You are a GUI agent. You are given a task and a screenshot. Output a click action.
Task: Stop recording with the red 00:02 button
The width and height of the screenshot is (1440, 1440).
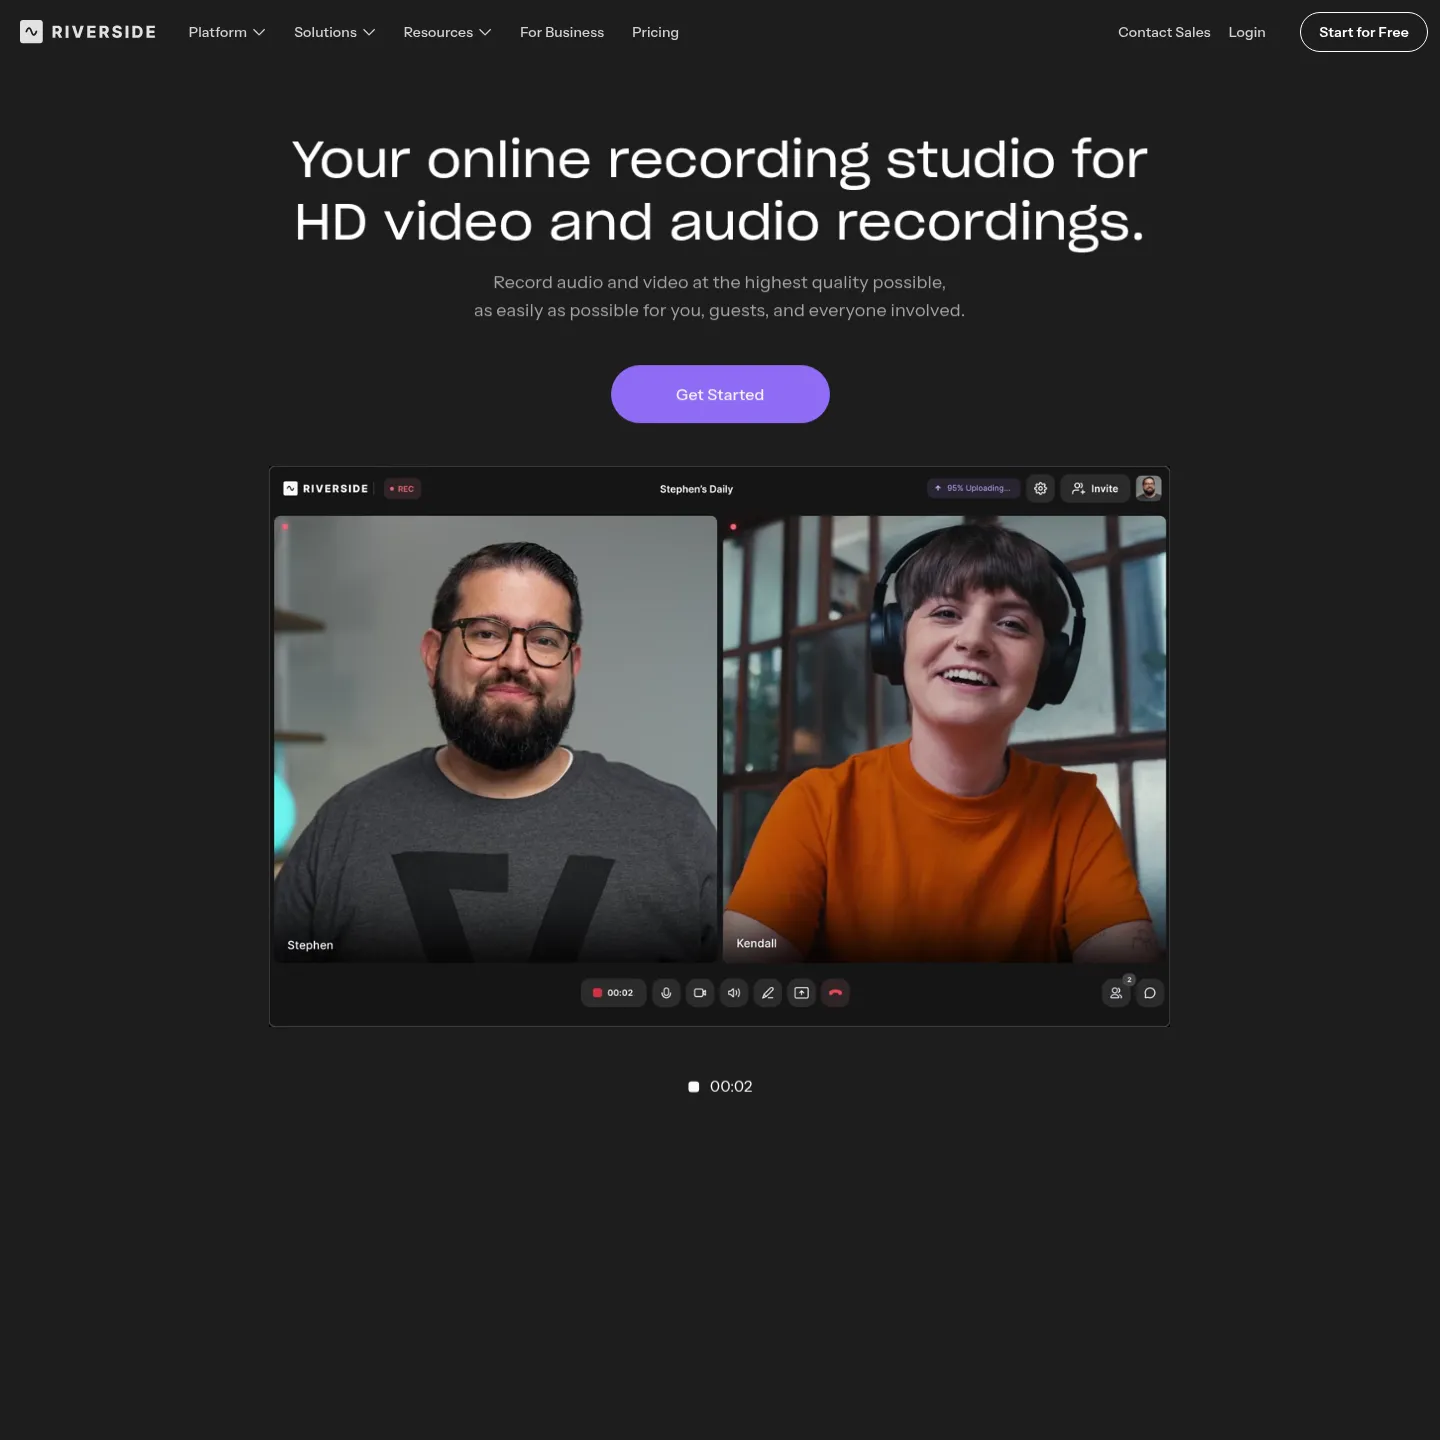click(613, 993)
